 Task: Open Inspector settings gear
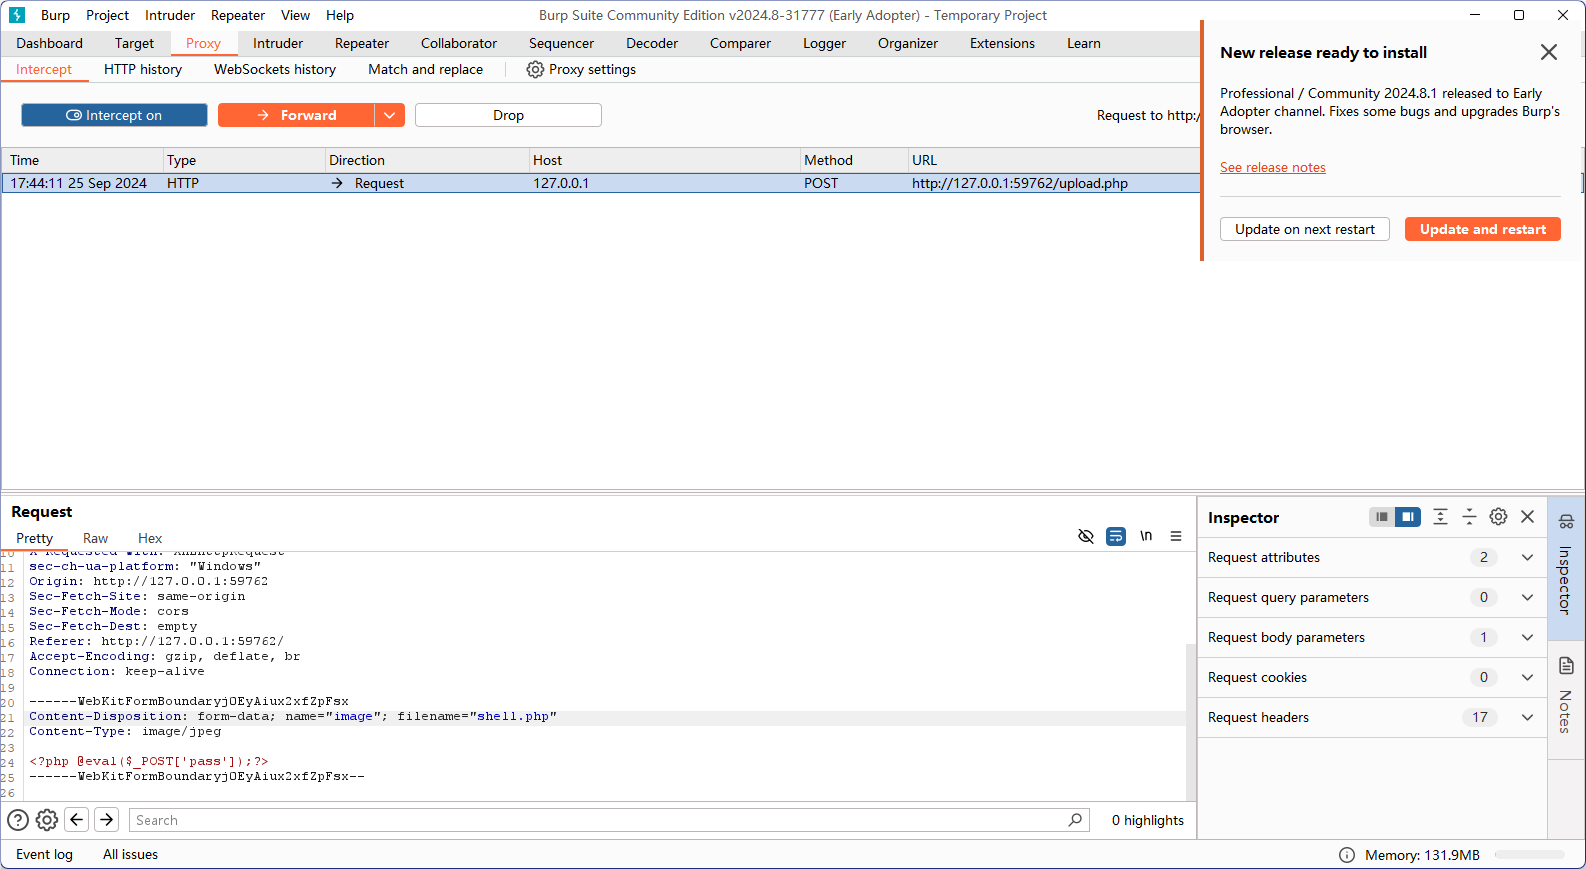pyautogui.click(x=1498, y=517)
